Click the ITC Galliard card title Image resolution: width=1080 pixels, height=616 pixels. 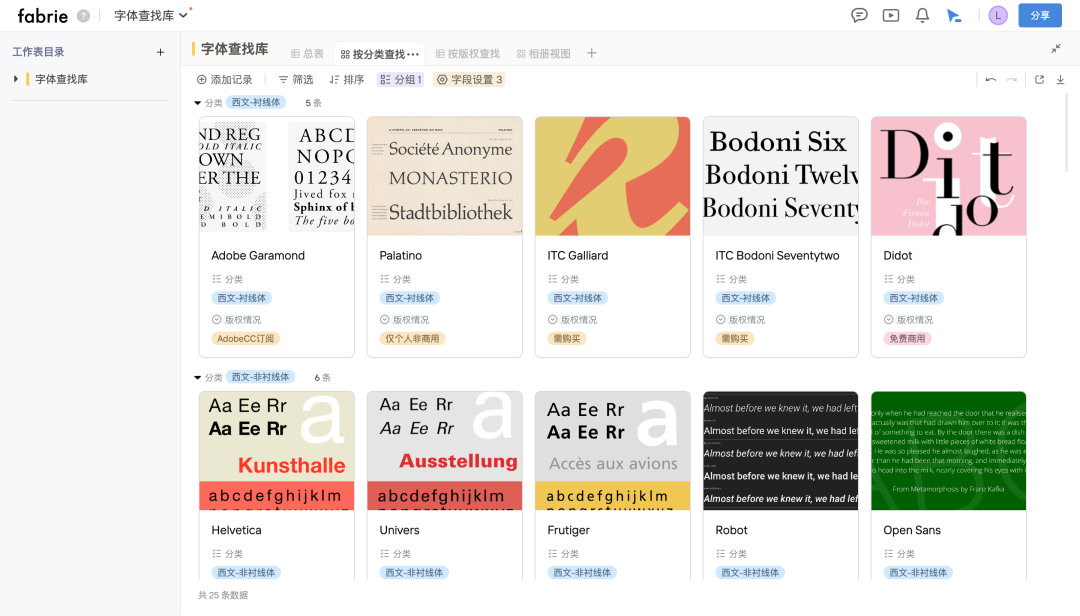tap(578, 256)
